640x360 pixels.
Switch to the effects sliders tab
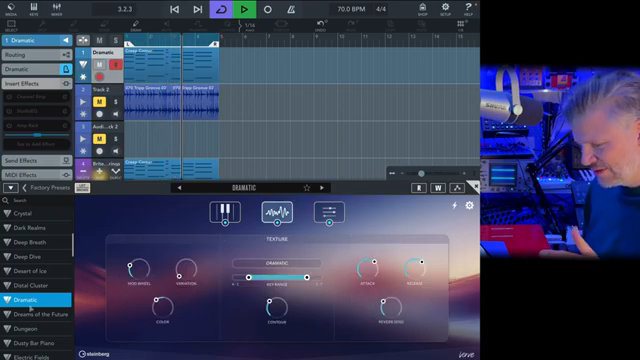(x=329, y=212)
